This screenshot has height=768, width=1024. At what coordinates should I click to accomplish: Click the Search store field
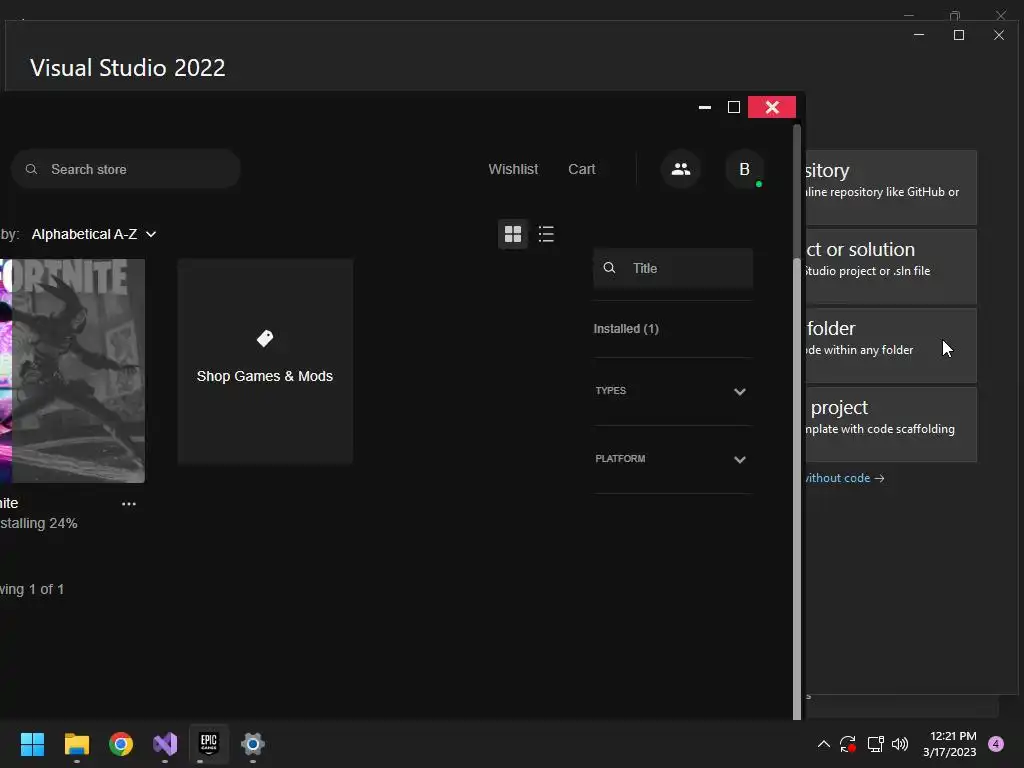pos(125,169)
